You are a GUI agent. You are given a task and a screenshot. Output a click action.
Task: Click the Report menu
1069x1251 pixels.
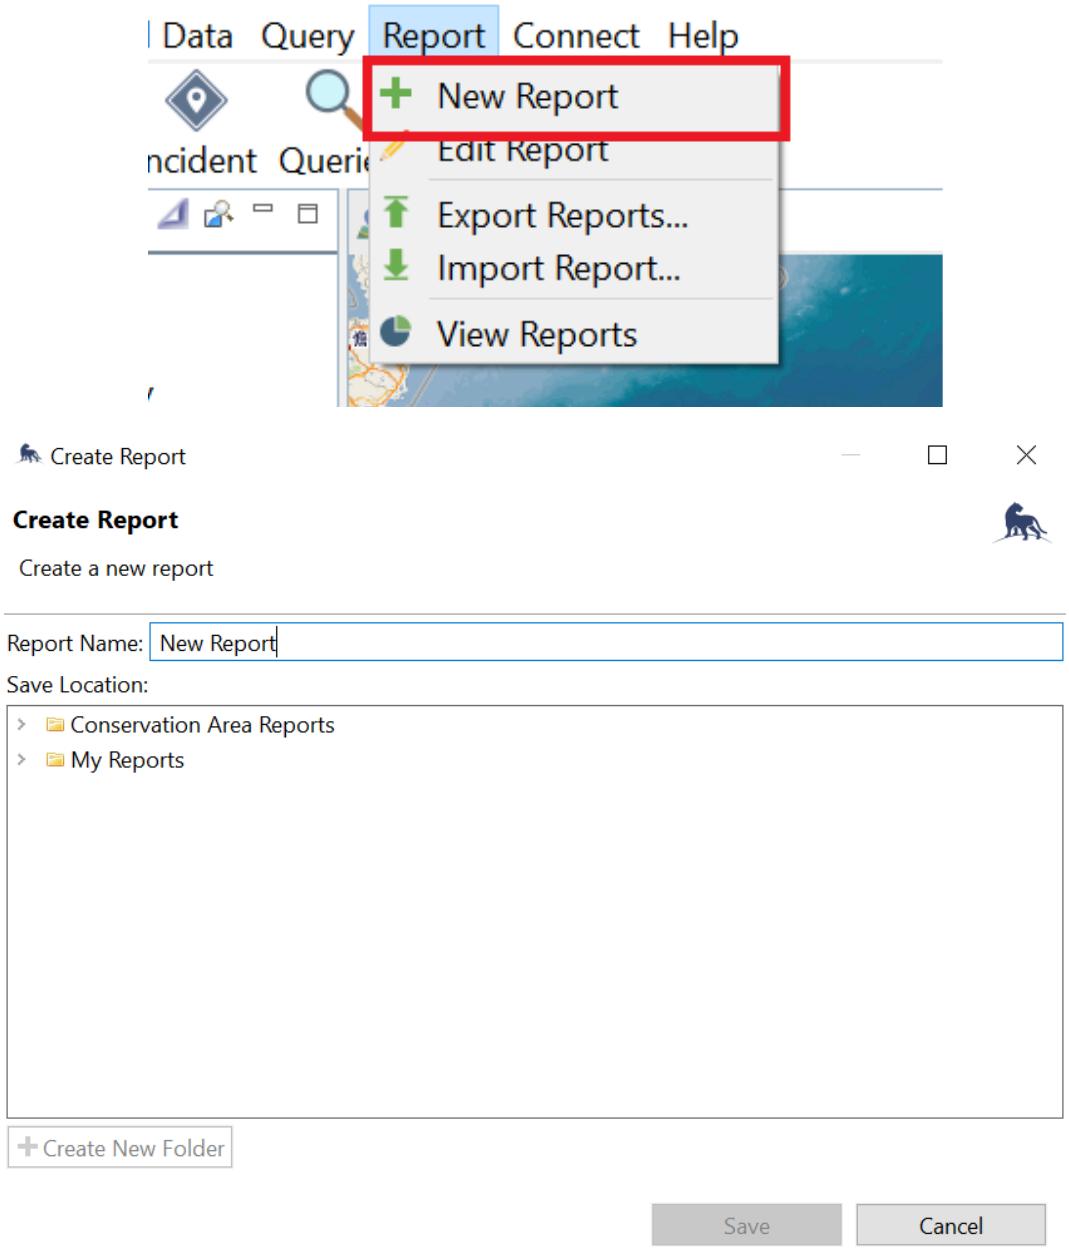433,36
